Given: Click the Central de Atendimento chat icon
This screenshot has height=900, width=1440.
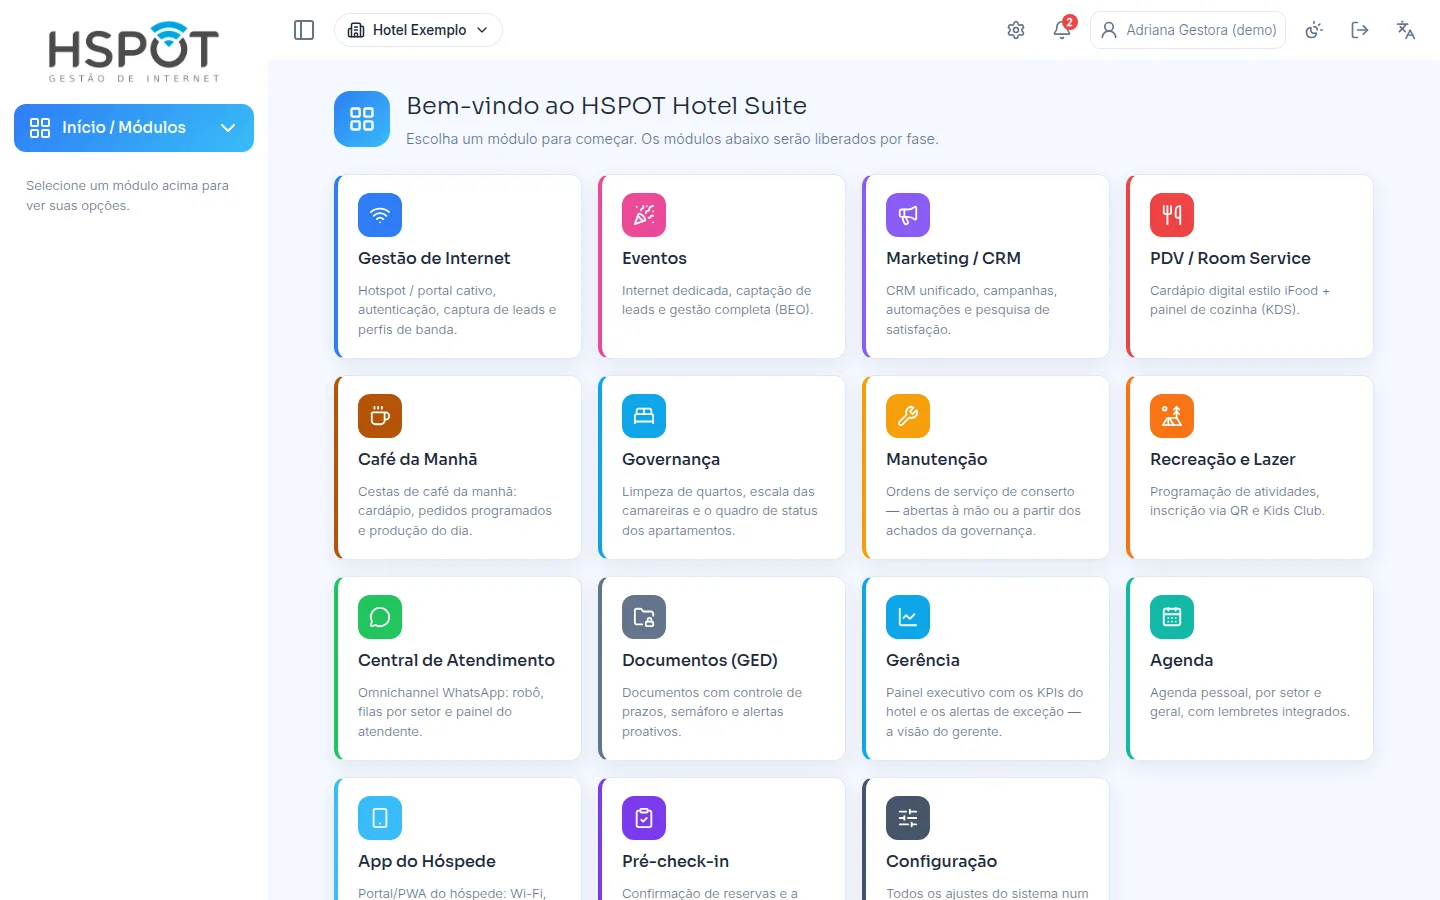Looking at the screenshot, I should pos(380,617).
